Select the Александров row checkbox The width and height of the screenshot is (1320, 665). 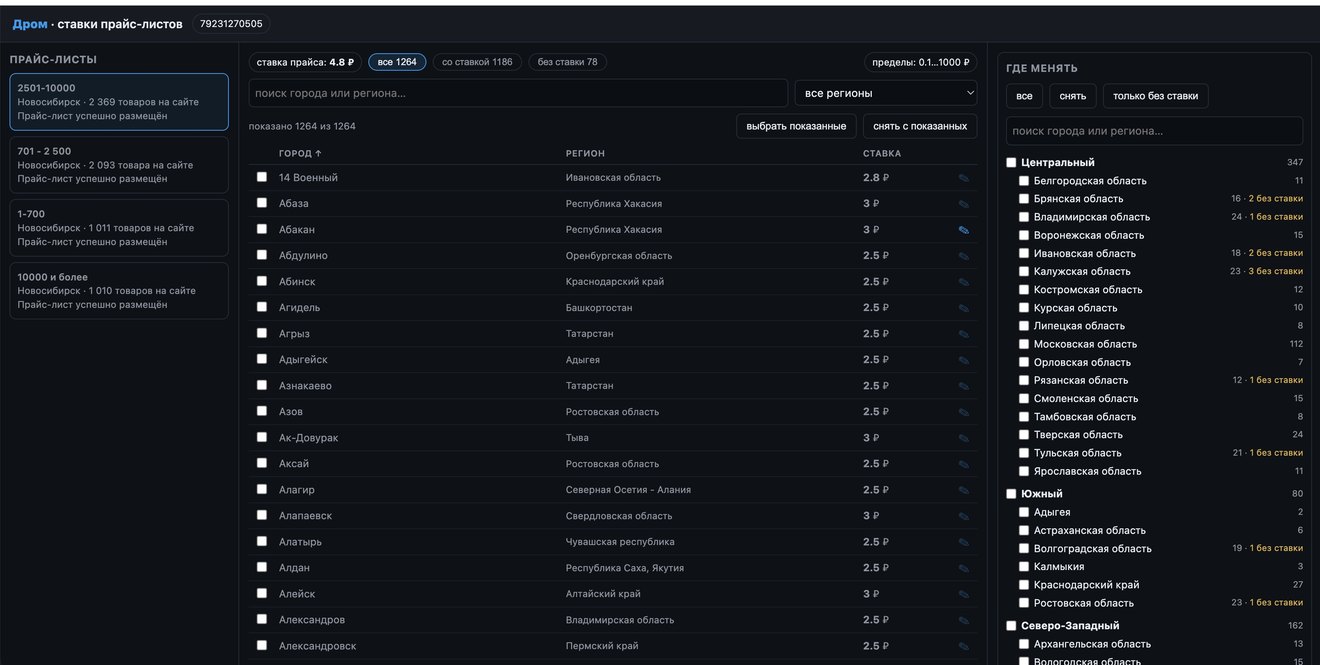point(262,619)
